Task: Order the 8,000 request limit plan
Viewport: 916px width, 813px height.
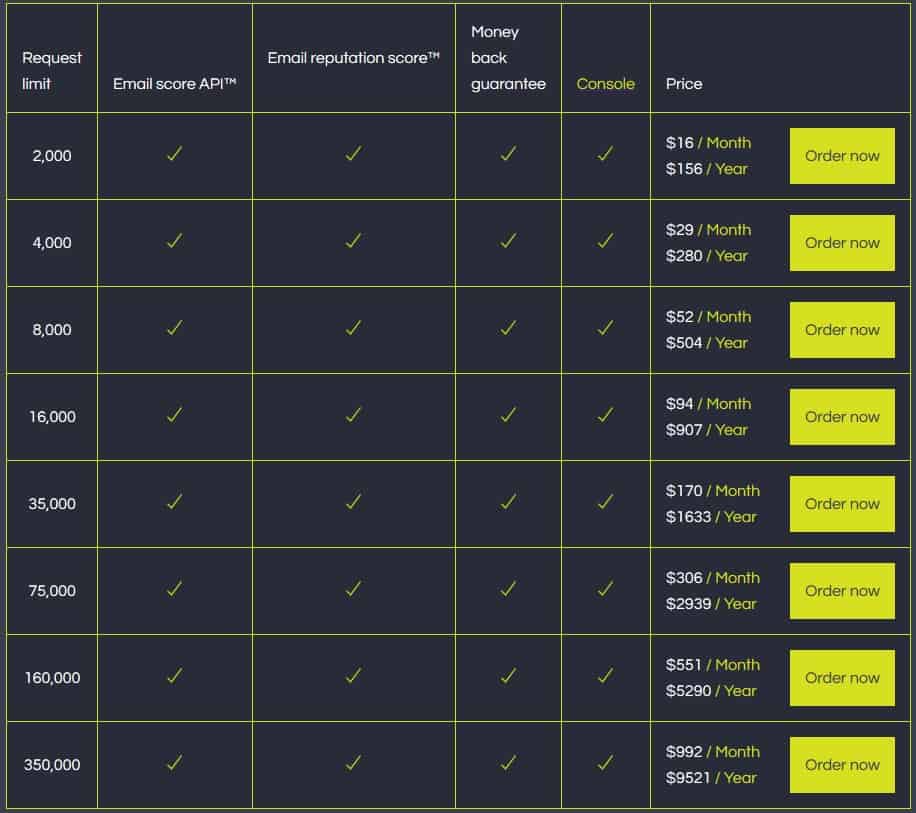Action: [x=842, y=330]
